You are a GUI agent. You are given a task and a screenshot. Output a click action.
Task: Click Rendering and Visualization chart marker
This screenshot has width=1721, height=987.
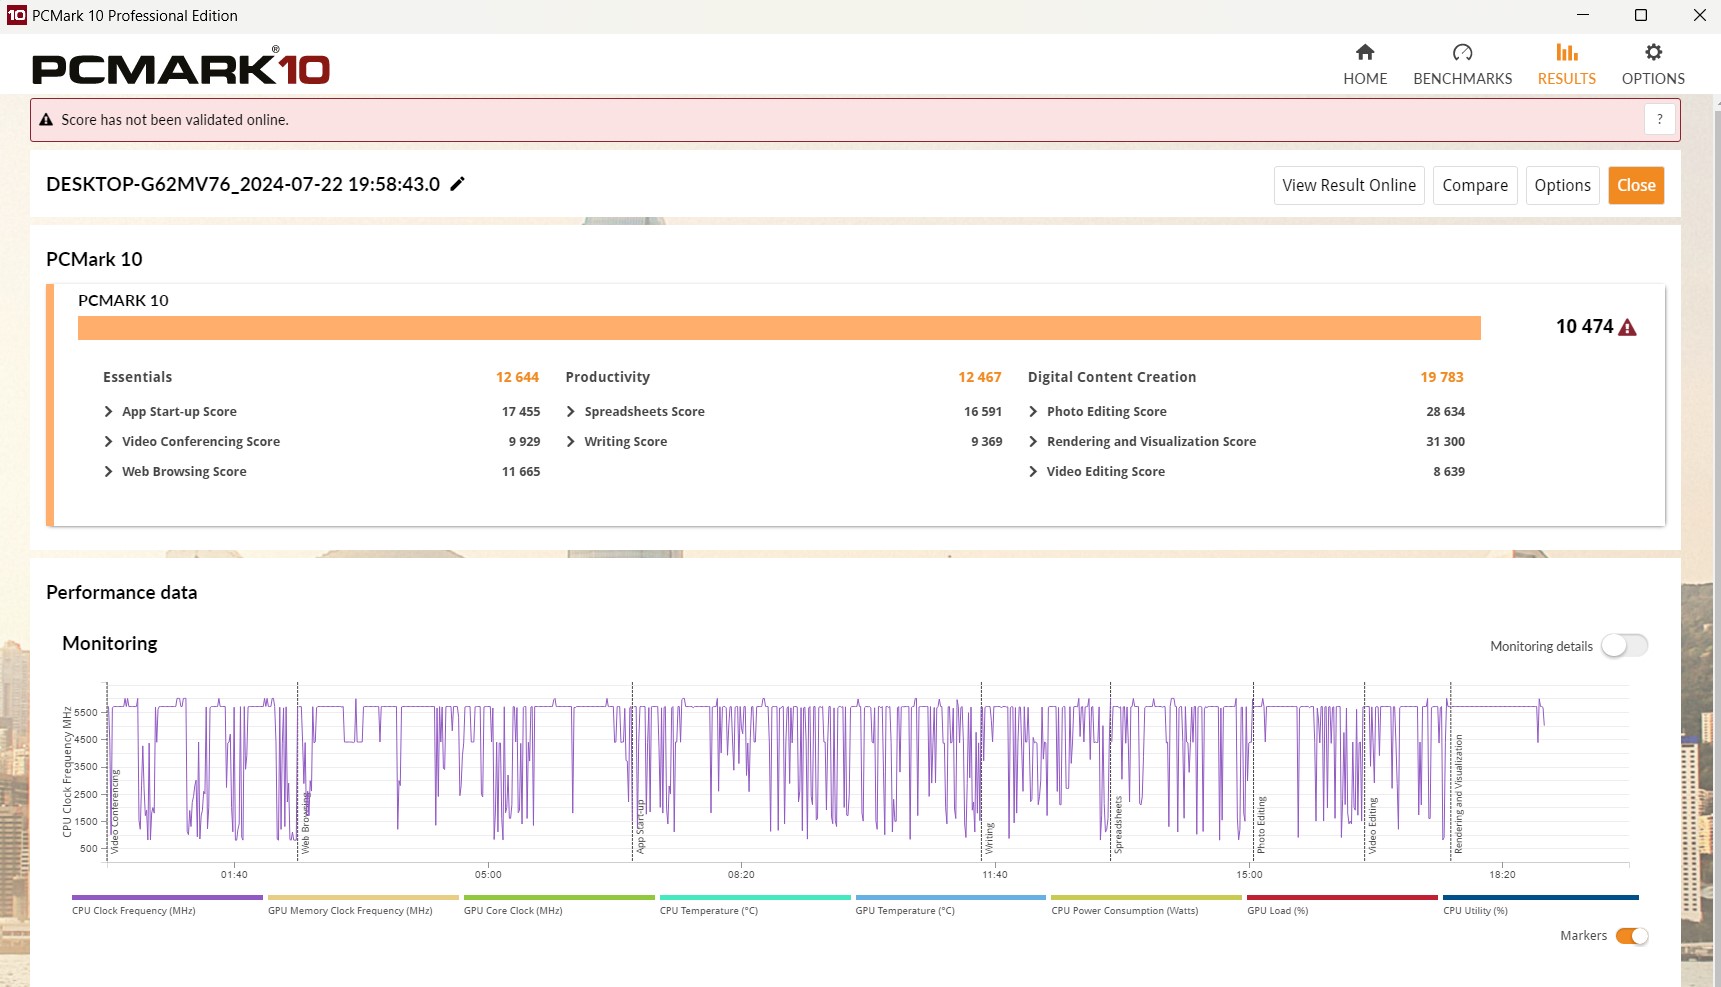point(1459,794)
